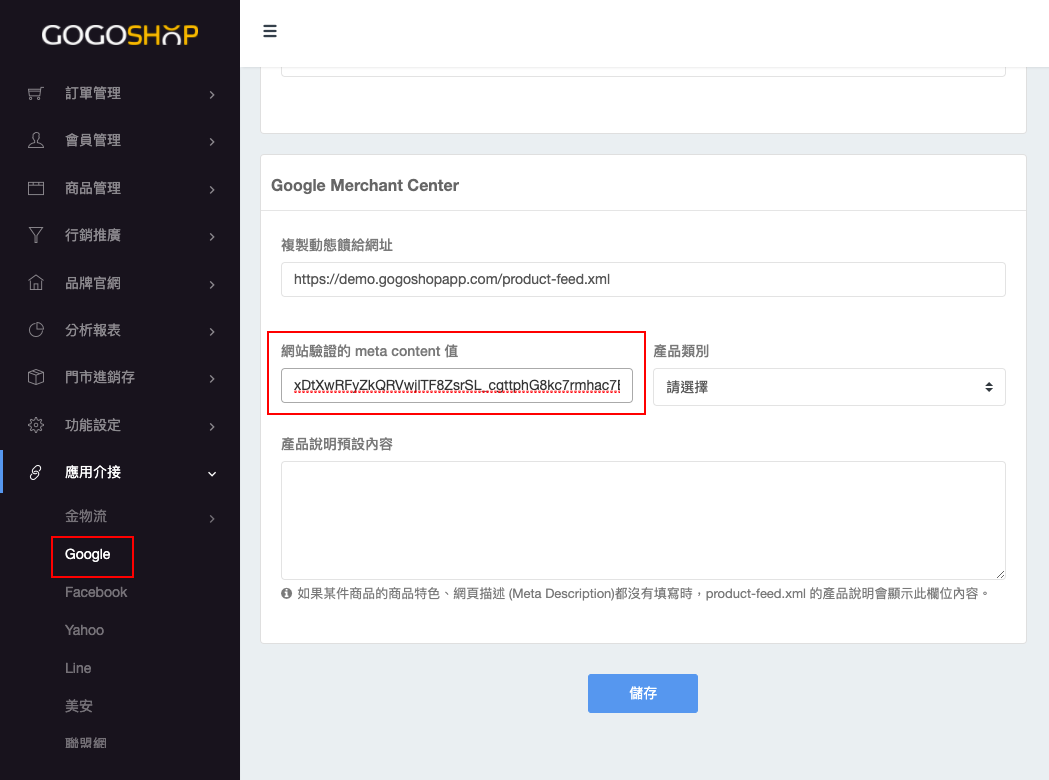This screenshot has width=1049, height=780.
Task: Click the pie chart icon for 分析報表
Action: coord(36,330)
